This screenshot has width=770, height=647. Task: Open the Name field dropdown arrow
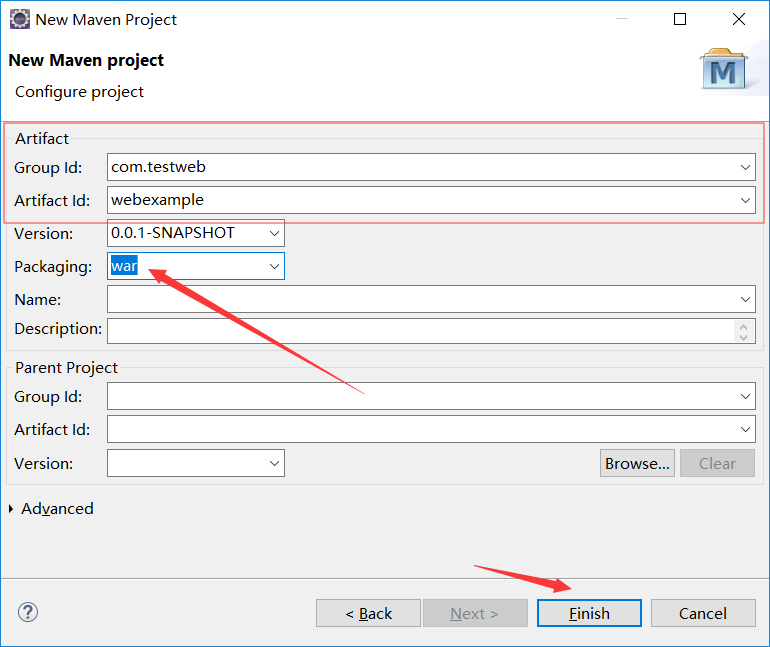pyautogui.click(x=745, y=299)
